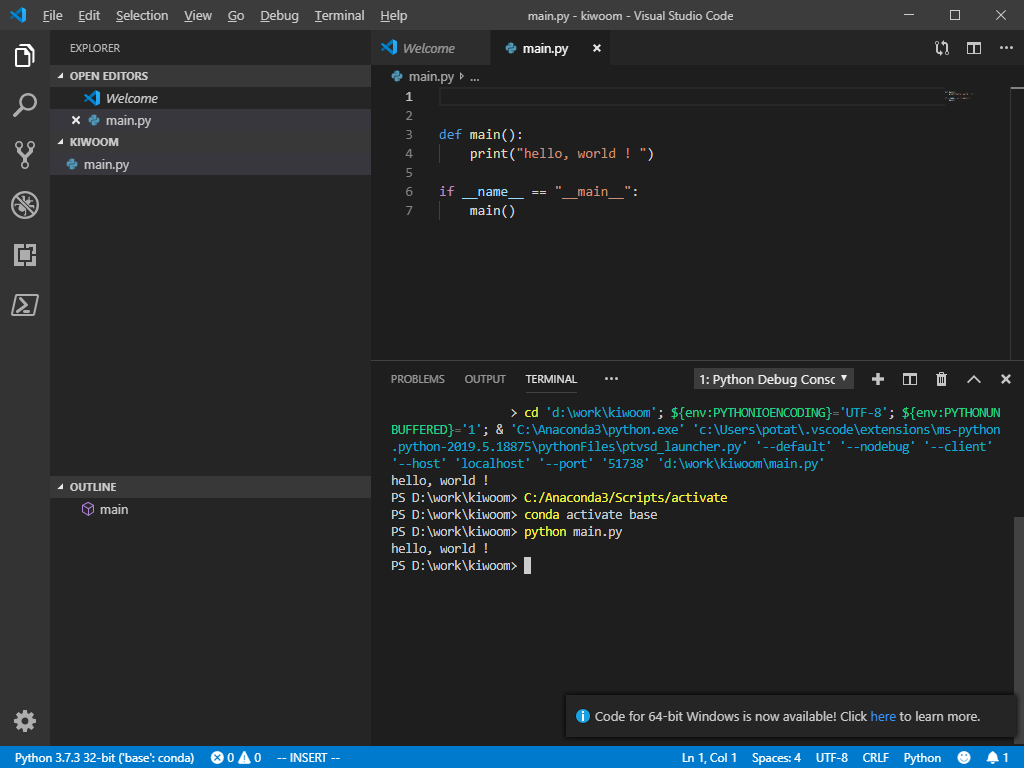Viewport: 1024px width, 768px height.
Task: Click code line 4 print statement
Action: coord(562,153)
